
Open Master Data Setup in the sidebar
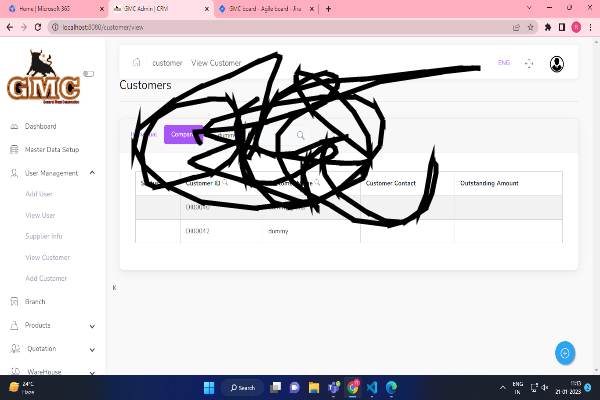coord(51,150)
